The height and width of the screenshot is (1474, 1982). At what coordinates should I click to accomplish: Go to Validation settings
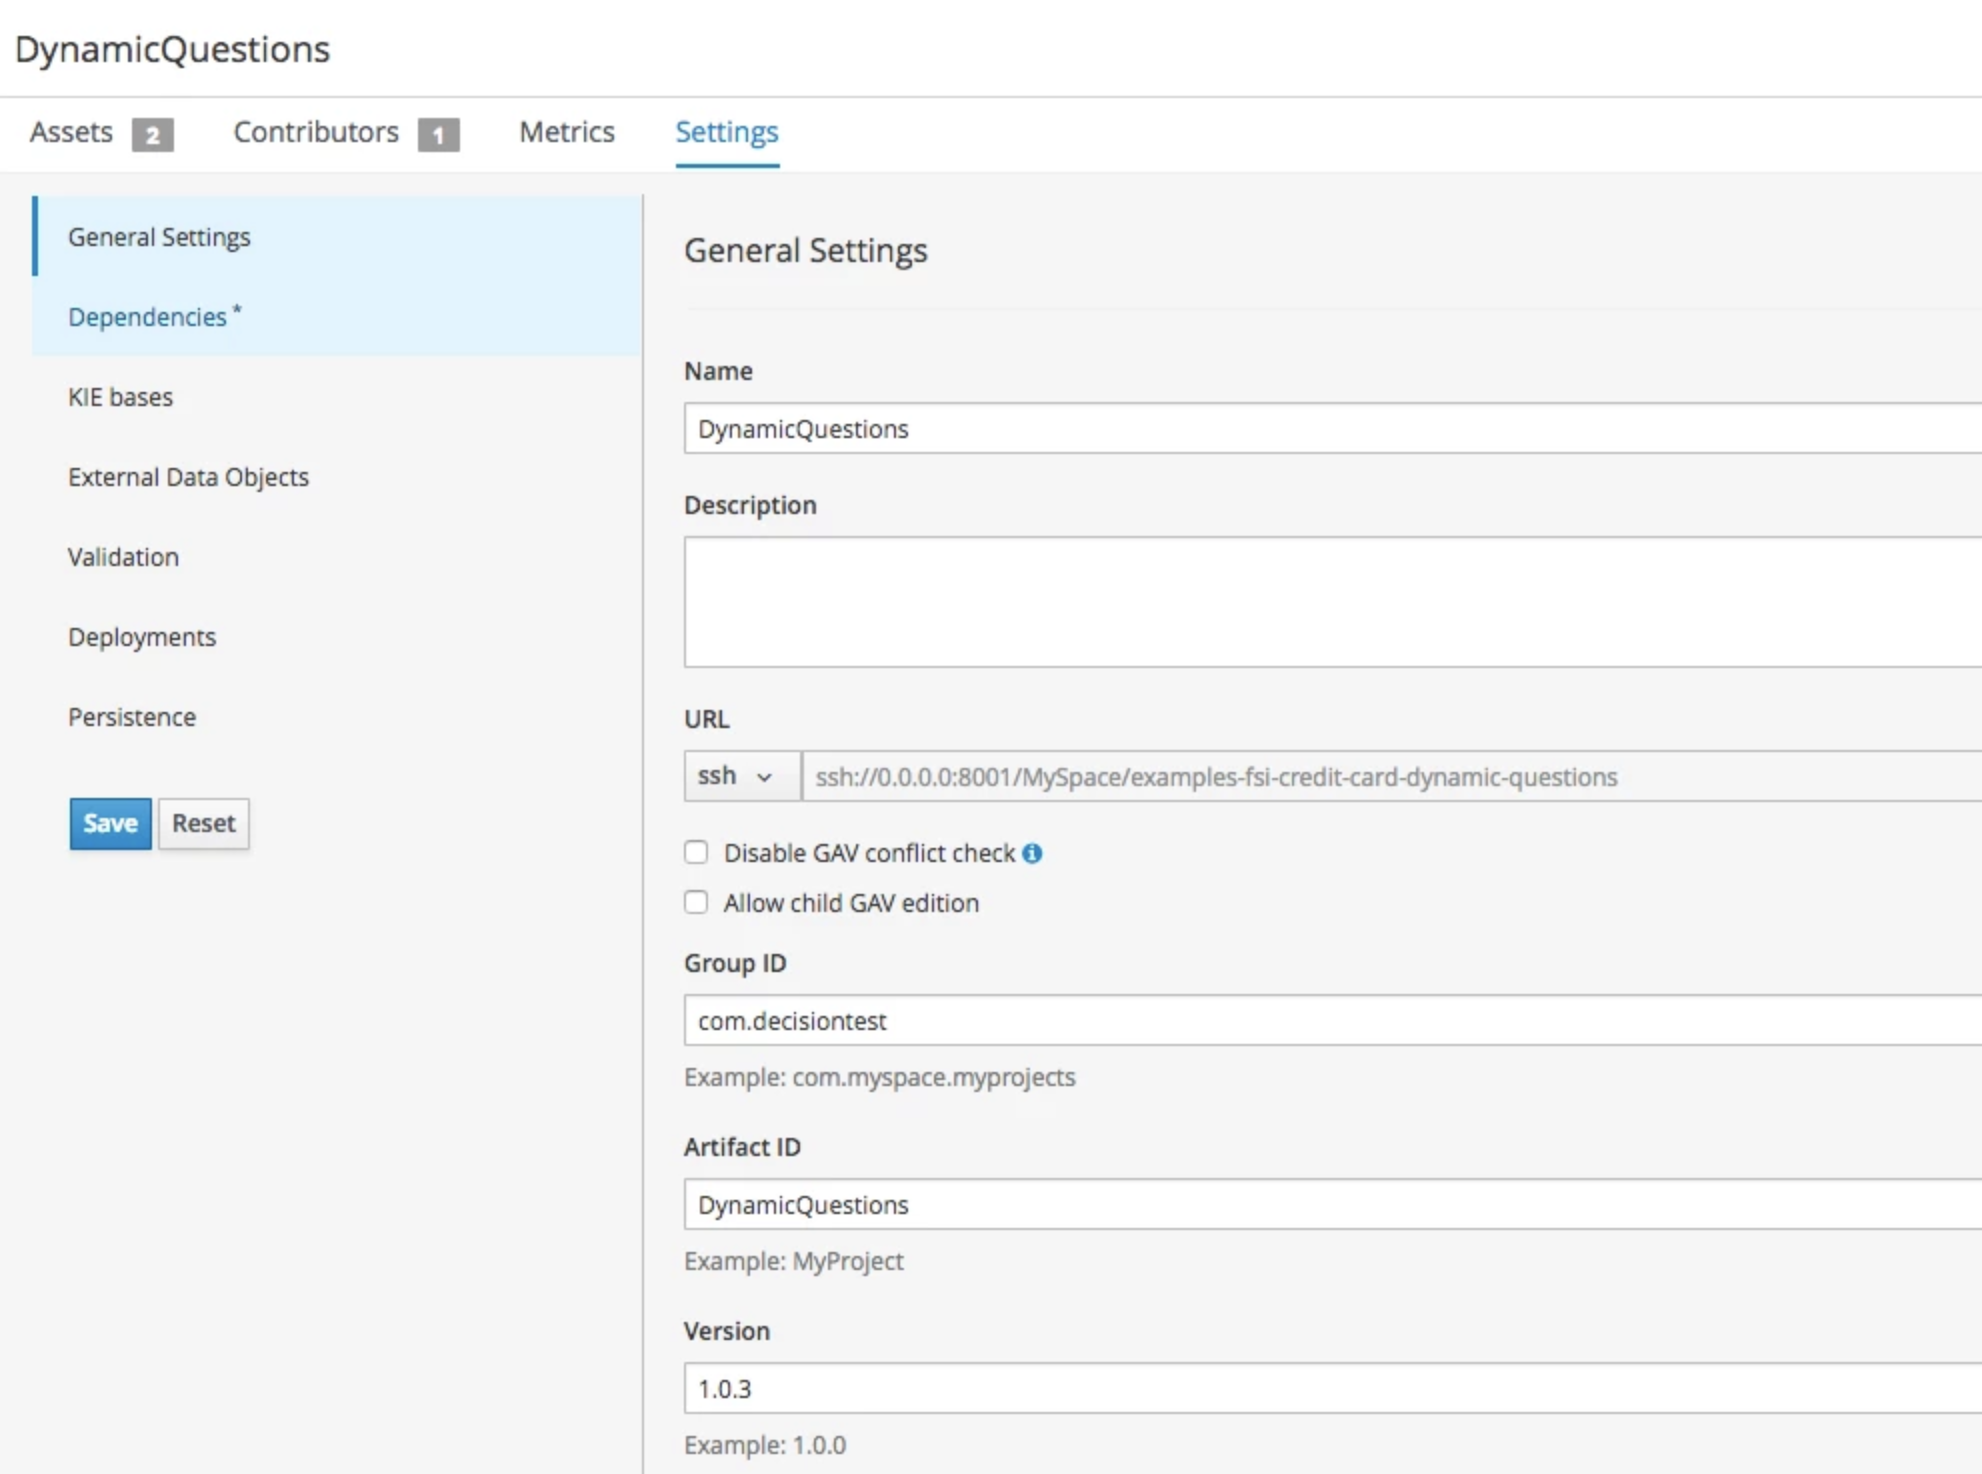(x=123, y=557)
